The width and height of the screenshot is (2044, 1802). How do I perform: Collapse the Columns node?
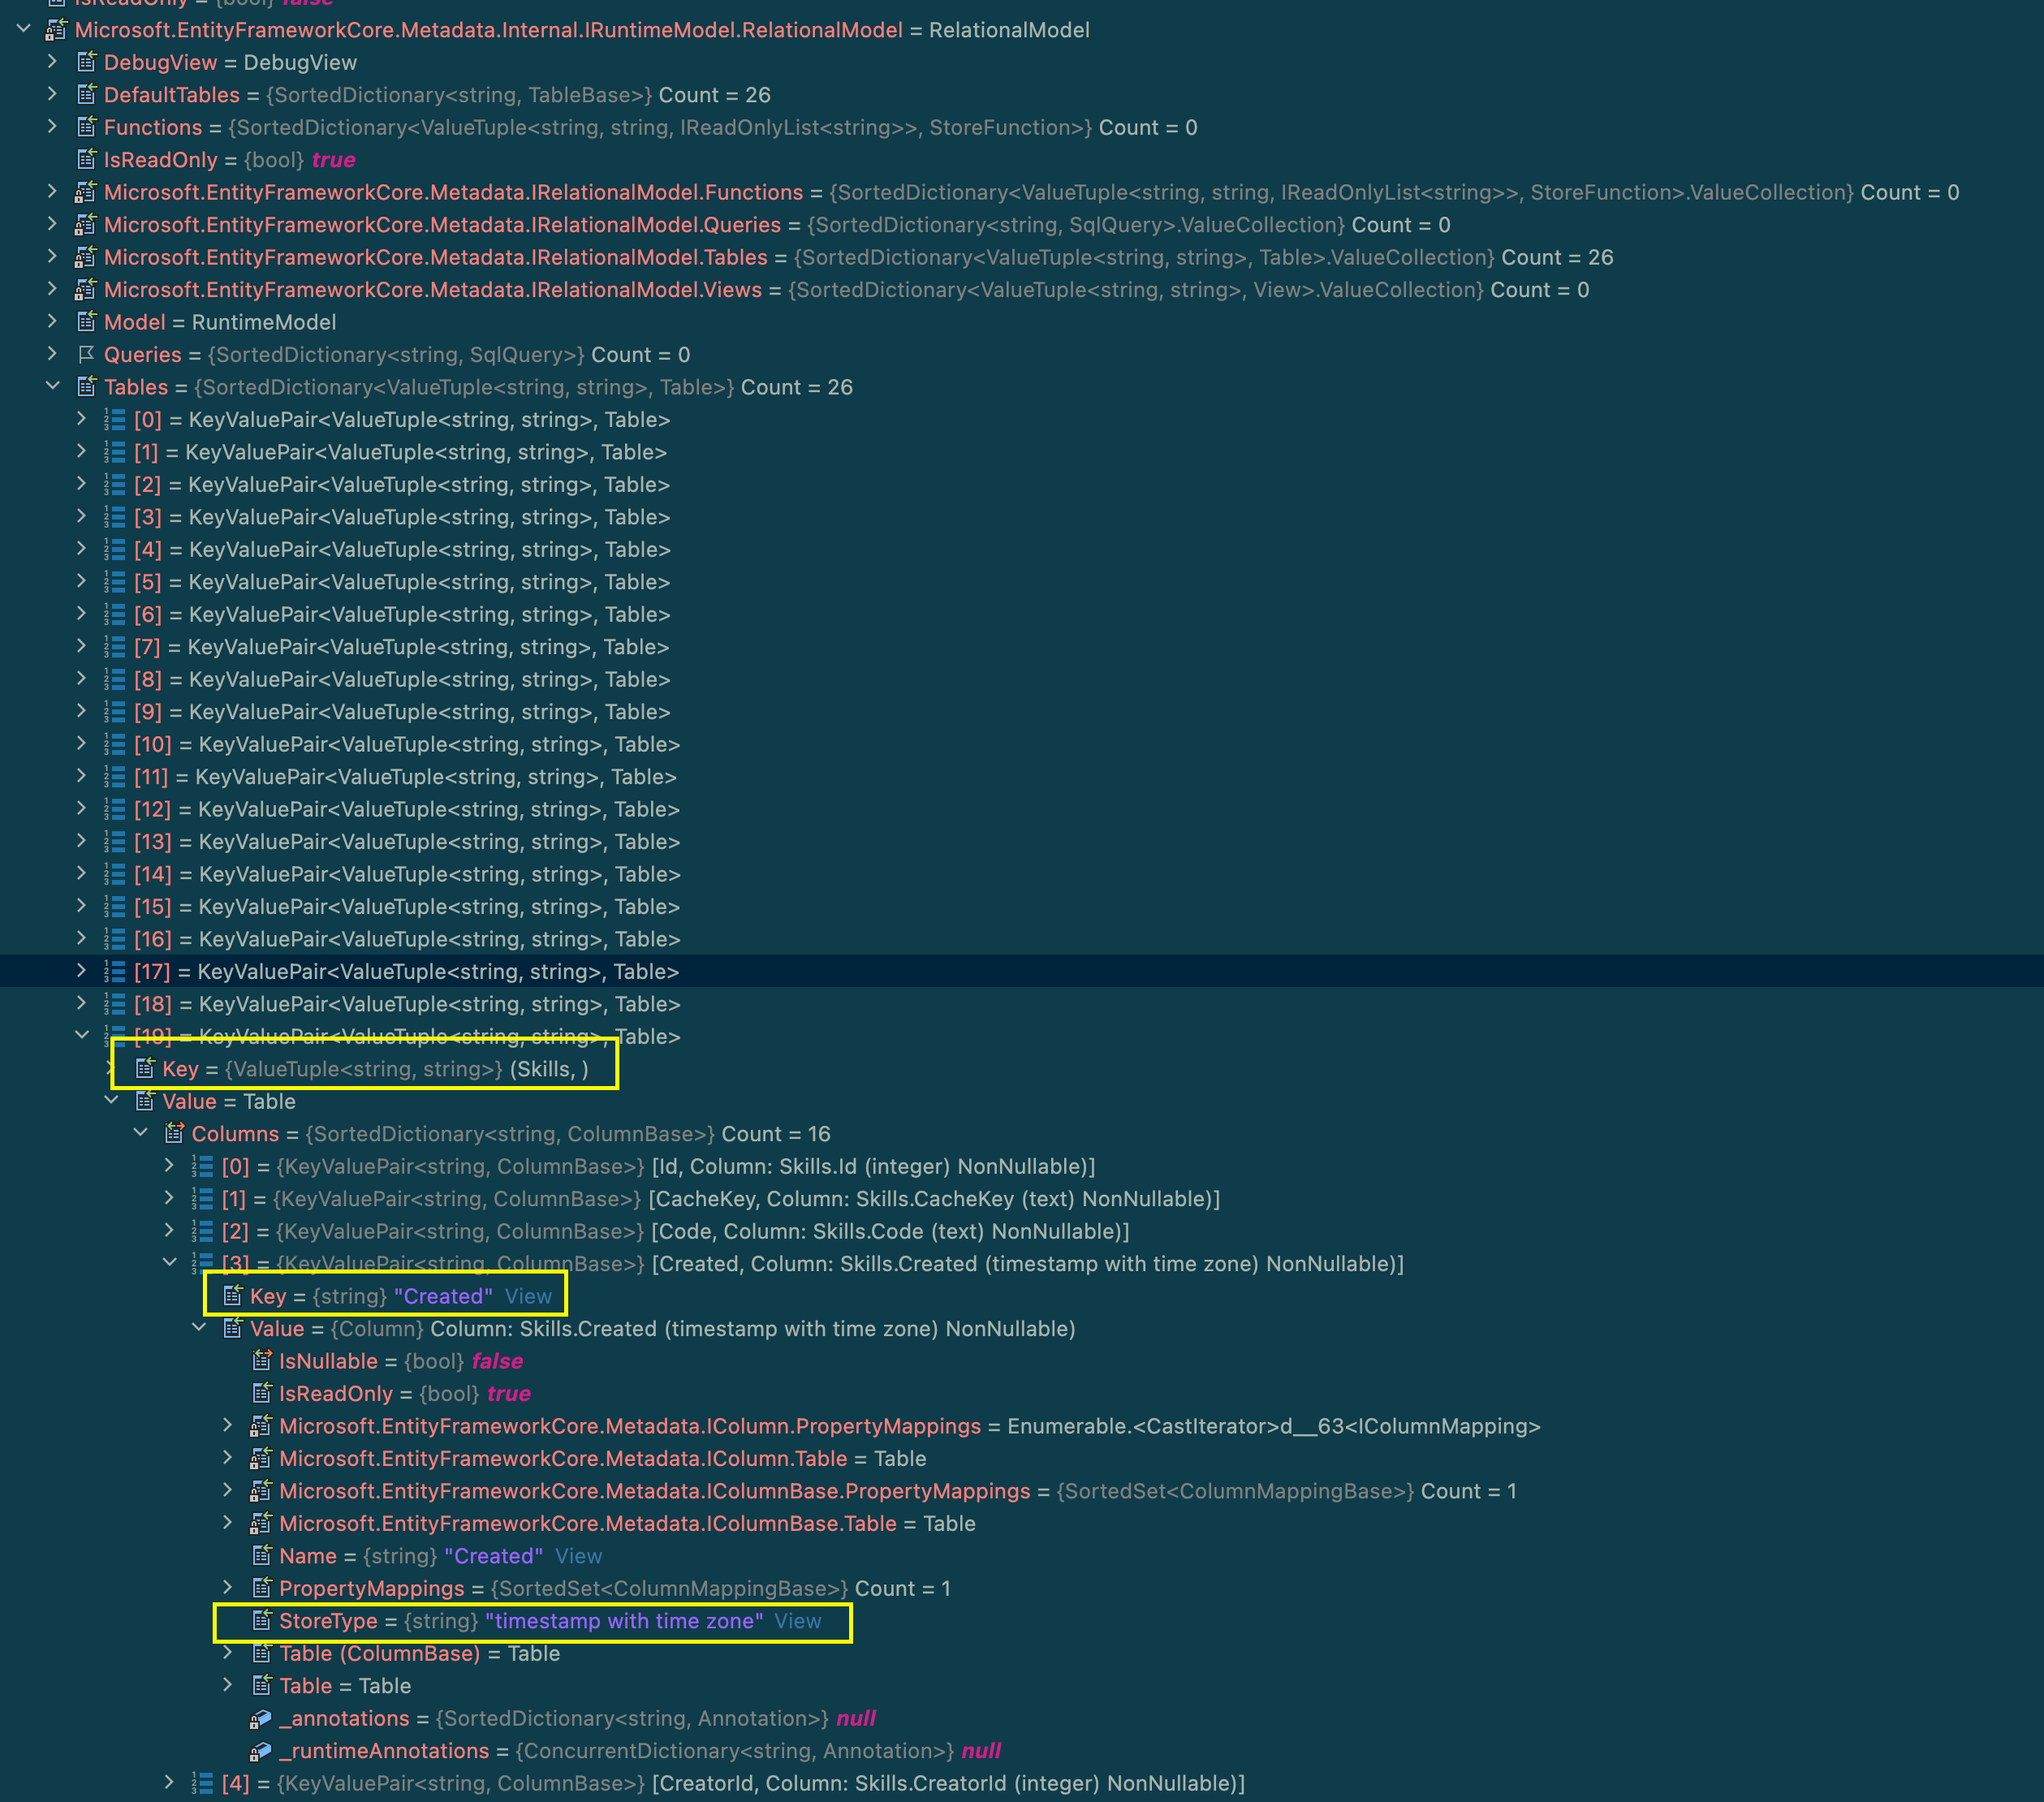140,1133
